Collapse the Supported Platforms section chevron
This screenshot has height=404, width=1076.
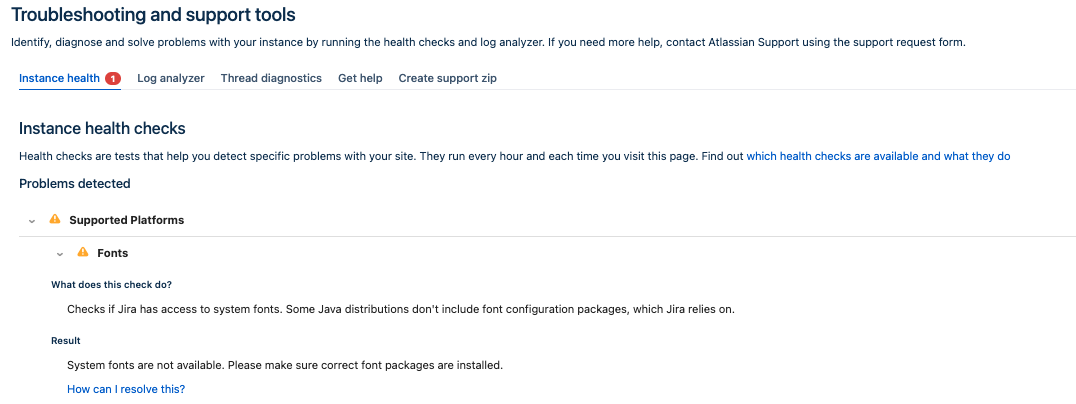(32, 220)
